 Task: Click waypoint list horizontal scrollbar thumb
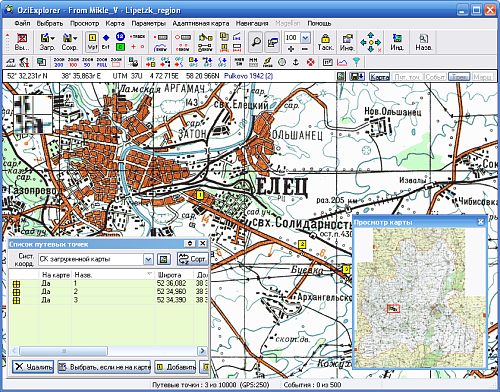(63, 351)
